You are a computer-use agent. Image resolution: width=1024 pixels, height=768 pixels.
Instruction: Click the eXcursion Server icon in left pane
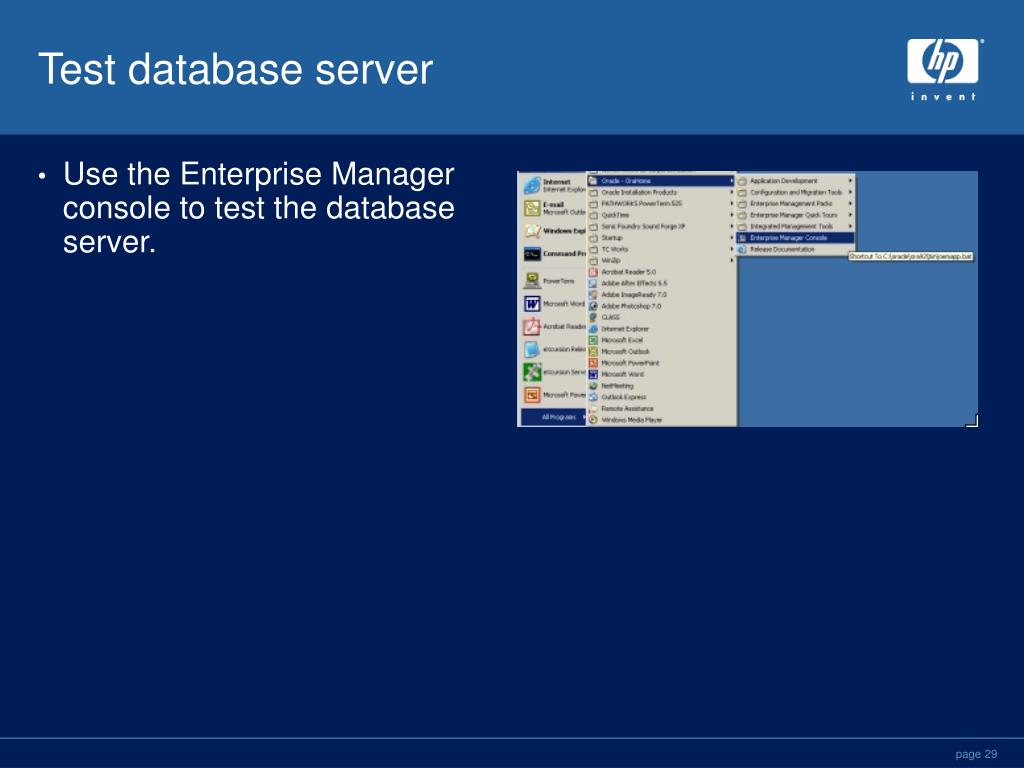pos(532,372)
